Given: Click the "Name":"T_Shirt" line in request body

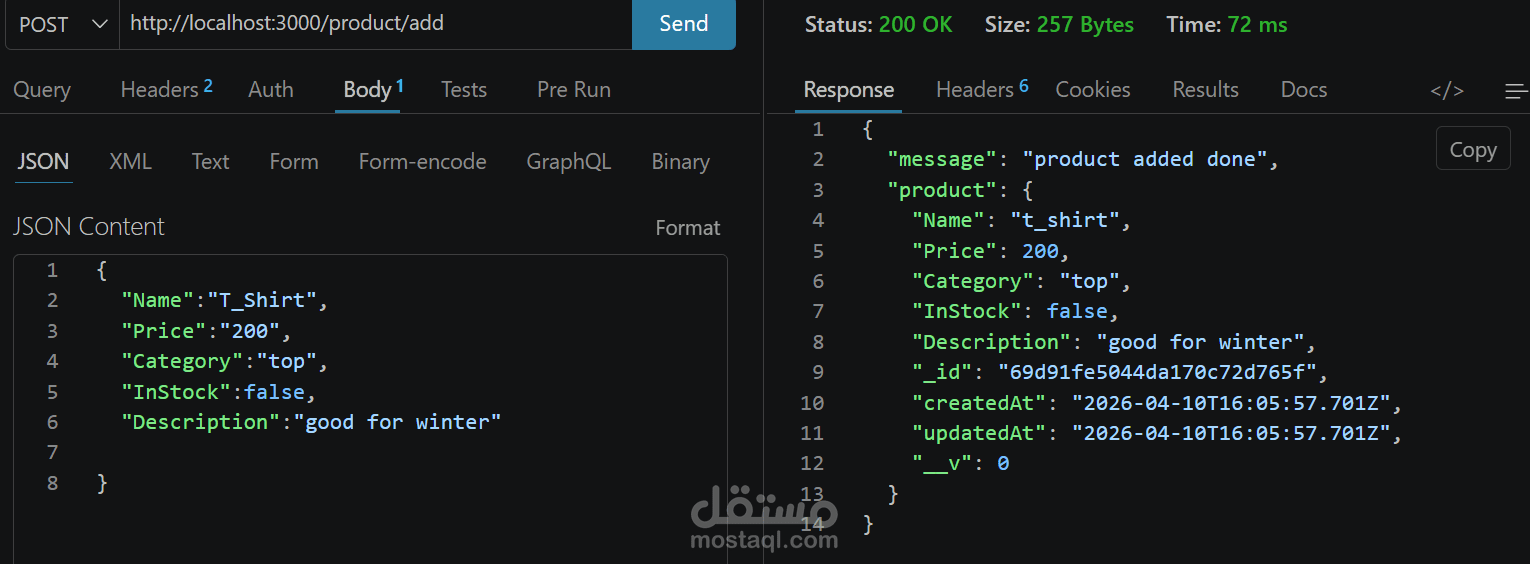Looking at the screenshot, I should click(224, 300).
